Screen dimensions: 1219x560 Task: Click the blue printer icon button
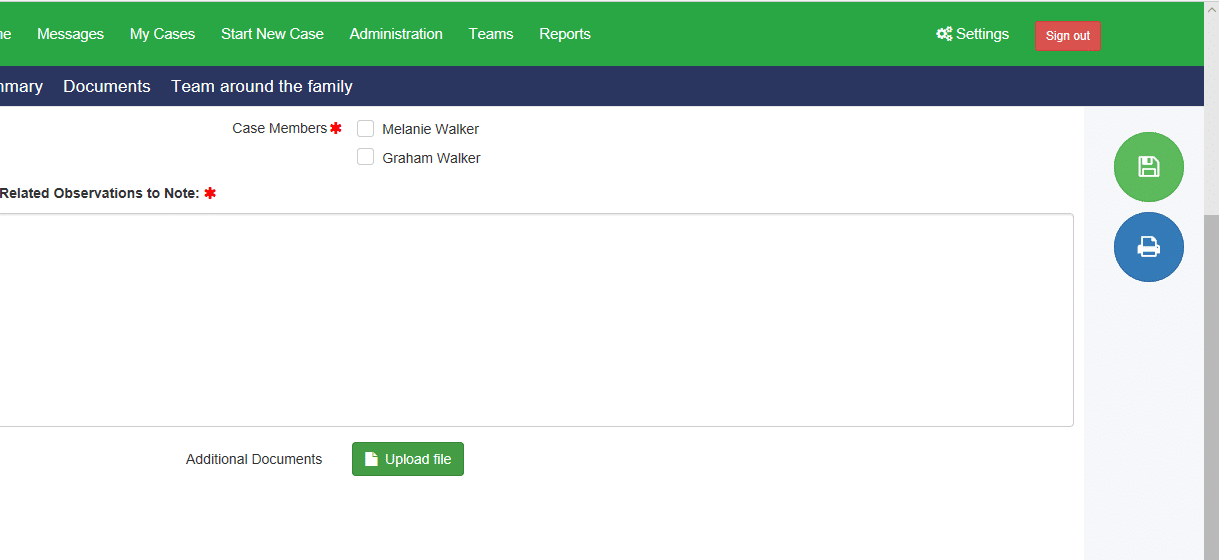1148,247
